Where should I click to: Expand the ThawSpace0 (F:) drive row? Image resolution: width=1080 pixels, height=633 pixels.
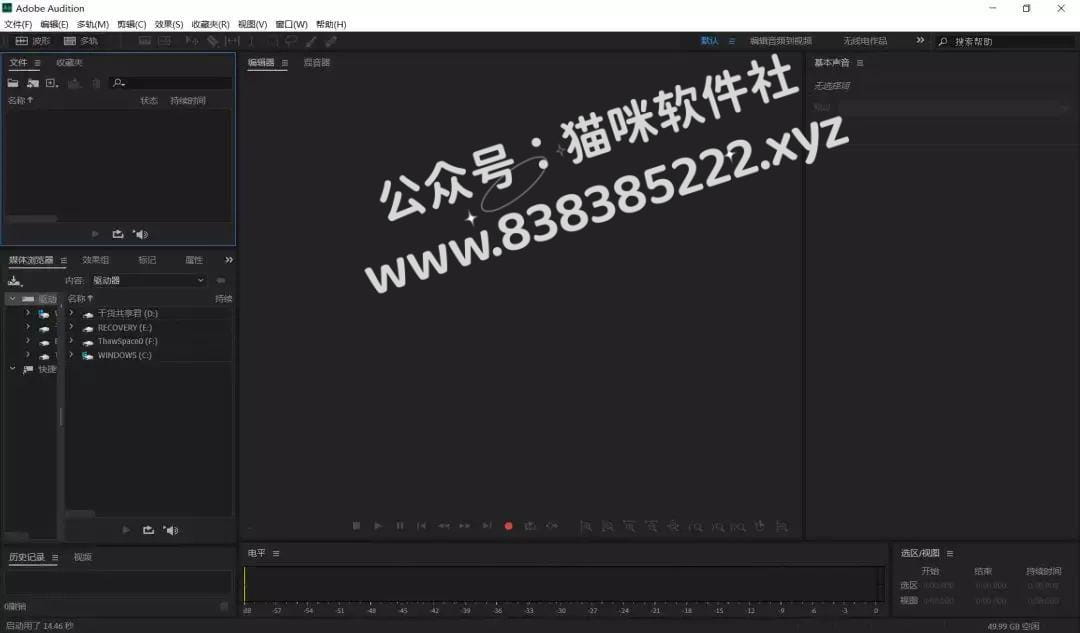pos(72,341)
